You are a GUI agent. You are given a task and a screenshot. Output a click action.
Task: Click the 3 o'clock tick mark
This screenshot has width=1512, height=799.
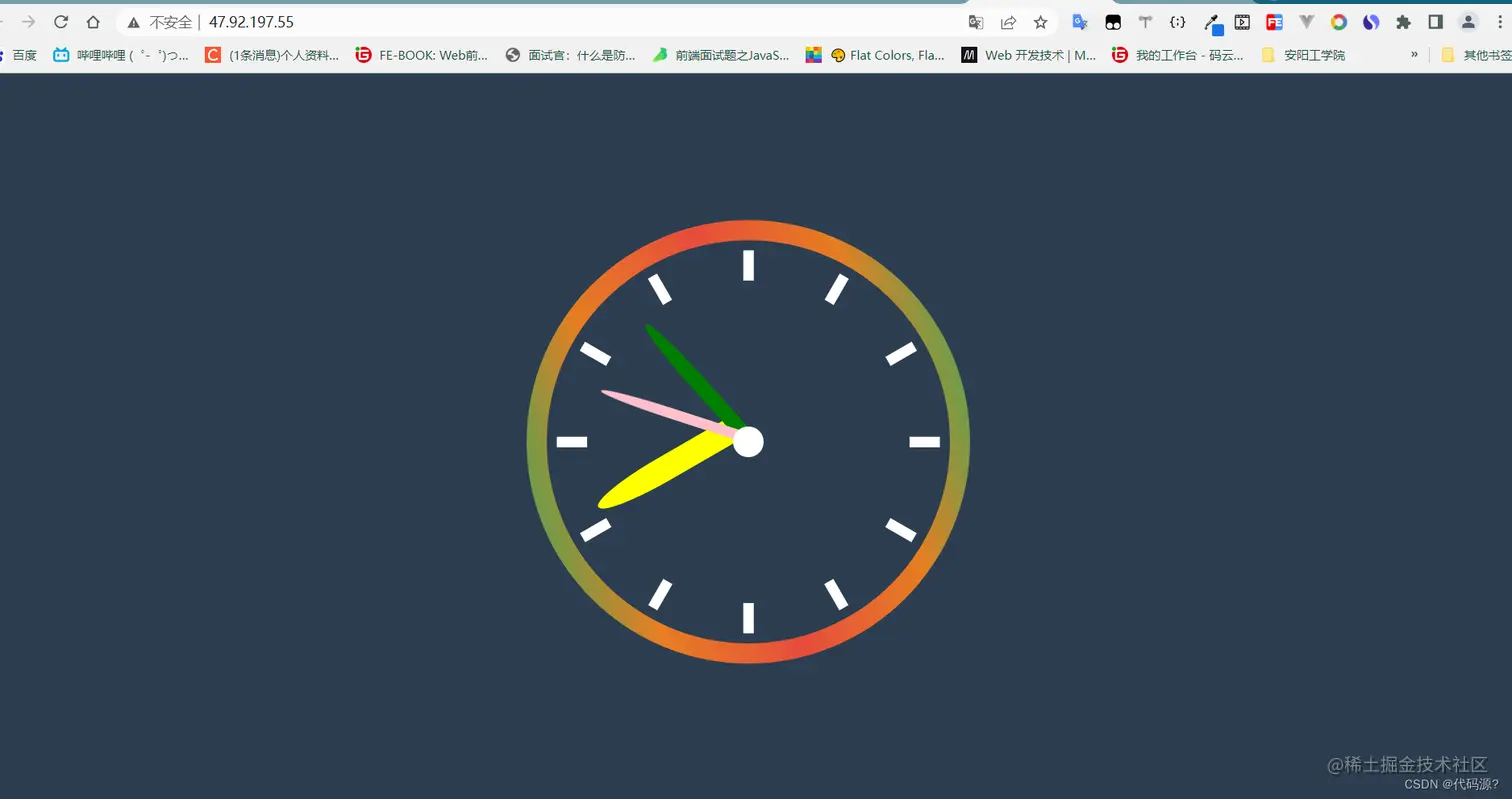point(924,442)
